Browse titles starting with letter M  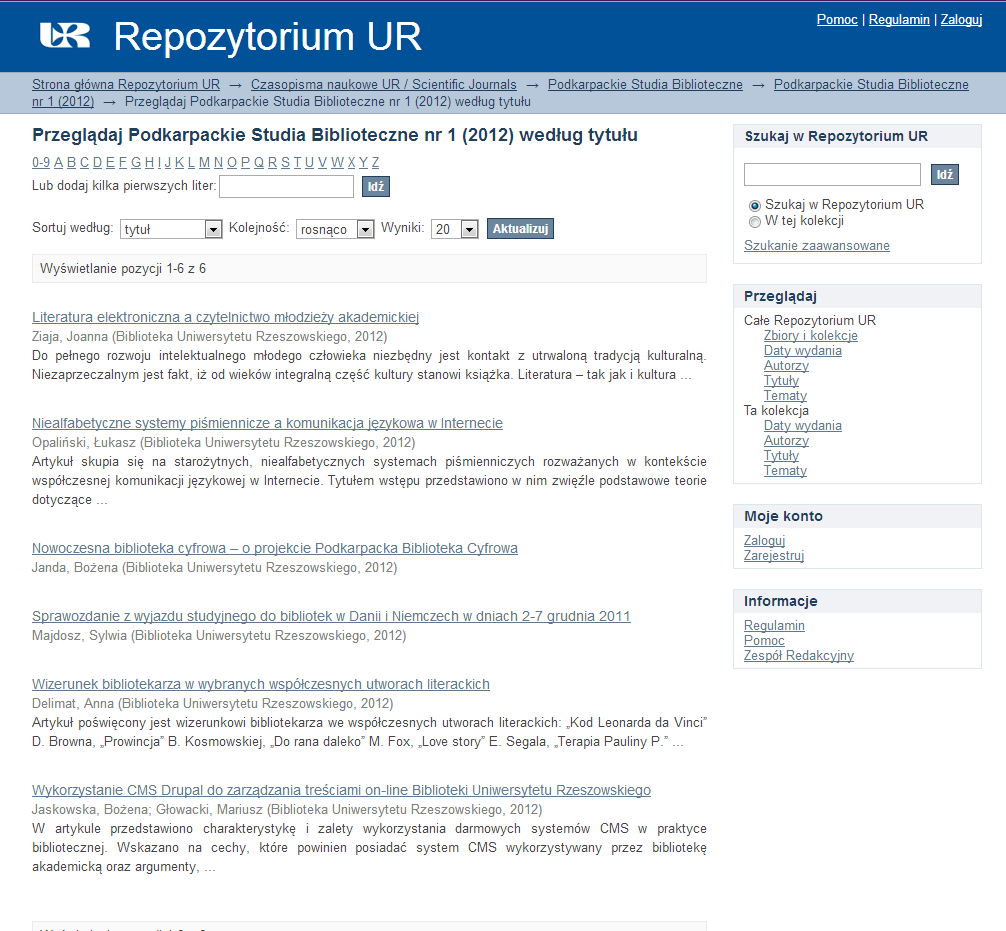[204, 162]
